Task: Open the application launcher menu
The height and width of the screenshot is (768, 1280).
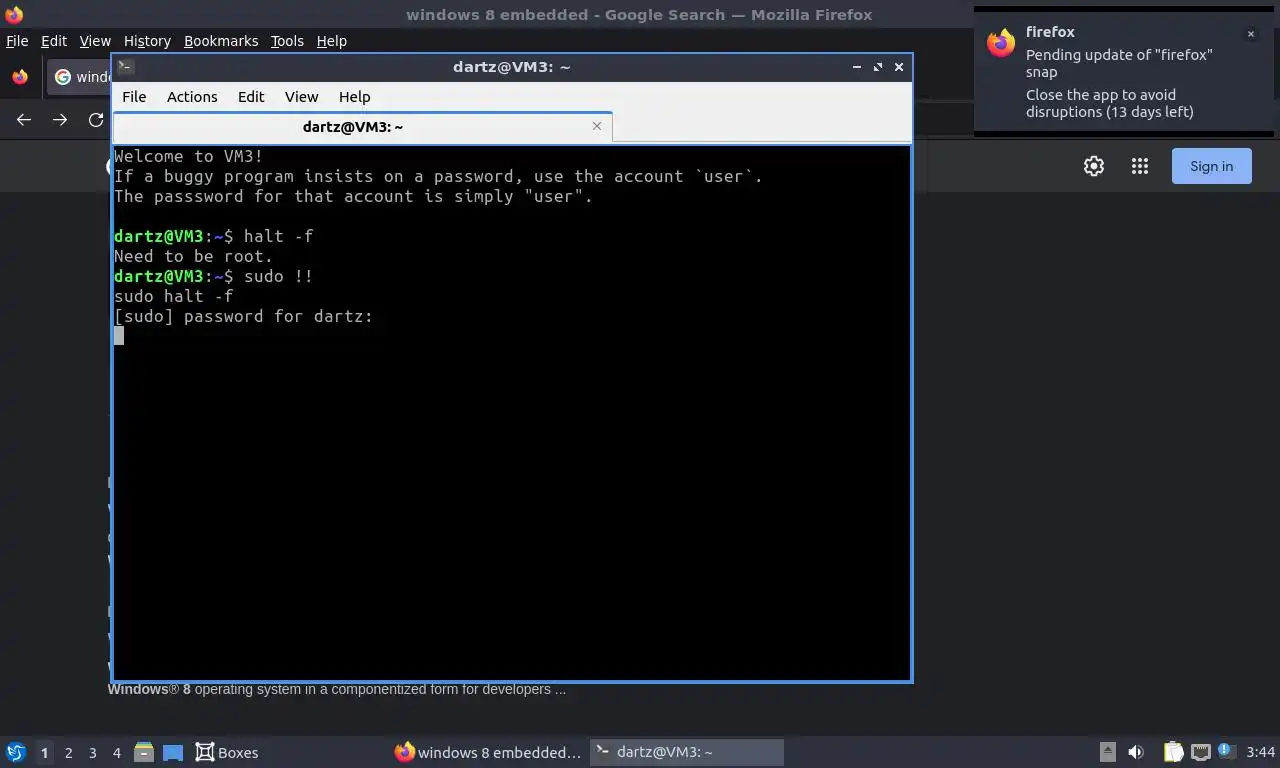Action: pyautogui.click(x=16, y=752)
